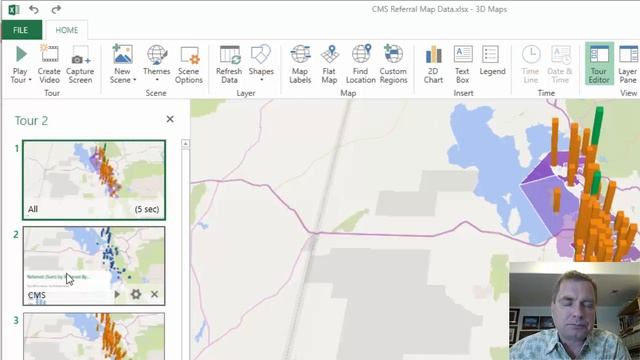Image resolution: width=640 pixels, height=360 pixels.
Task: Toggle the Layer Pane
Action: pos(628,64)
